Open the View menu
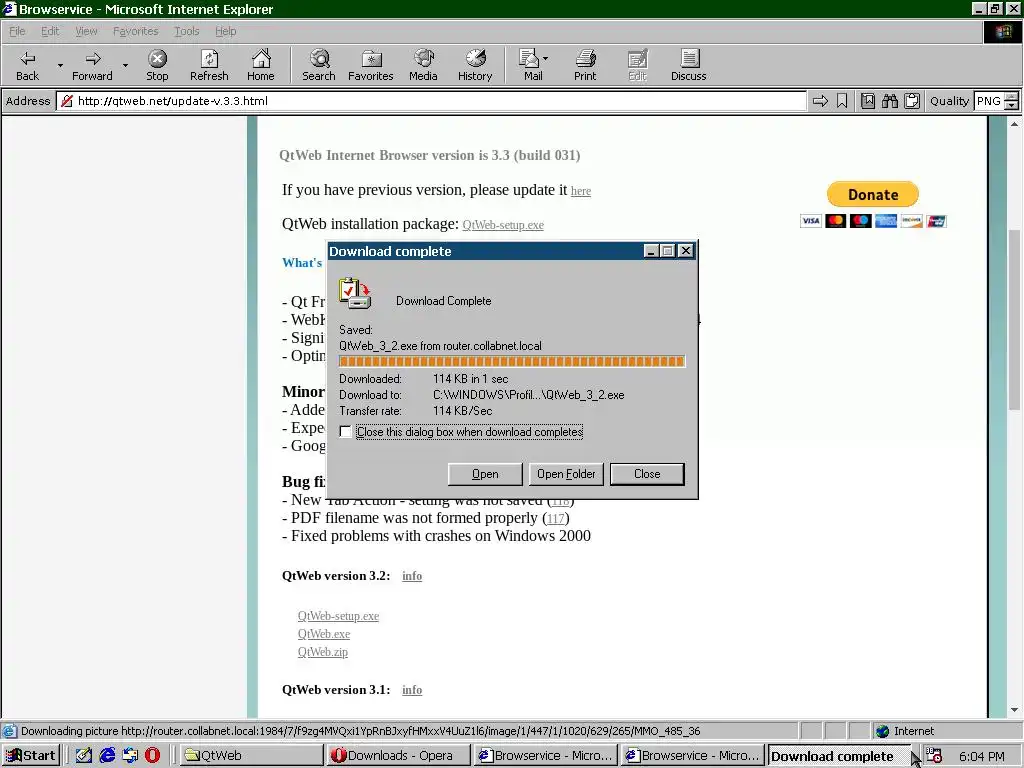This screenshot has height=768, width=1024. coord(86,31)
